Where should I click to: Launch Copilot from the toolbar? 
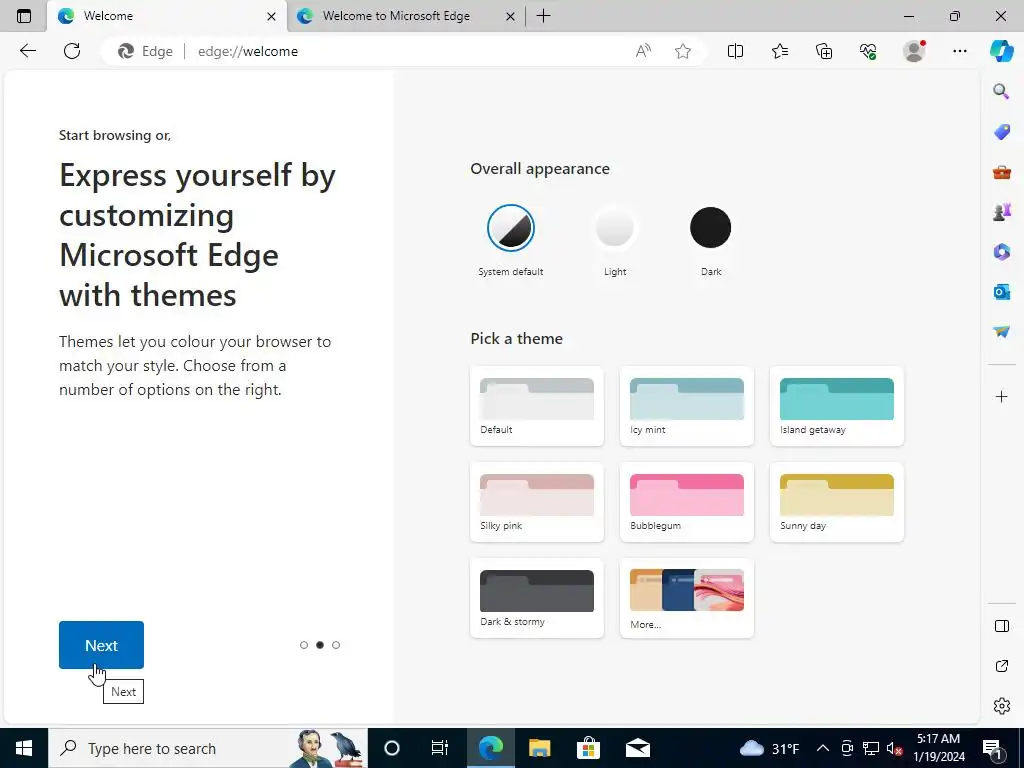[x=1001, y=51]
